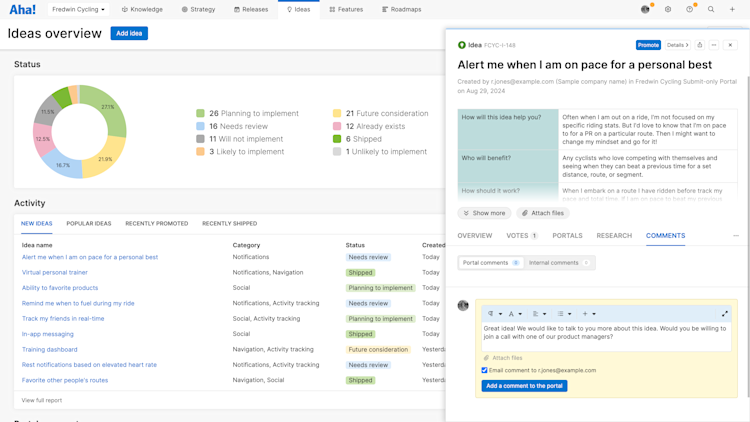750x422 pixels.
Task: Open text alignment dropdown in editor
Action: click(x=539, y=314)
